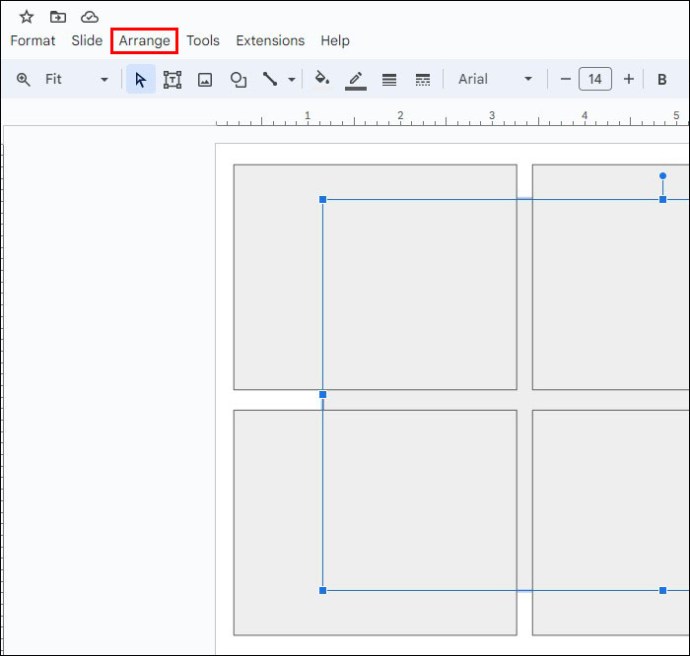Screen dimensions: 690x656
Task: Open the Slide menu
Action: pyautogui.click(x=87, y=40)
